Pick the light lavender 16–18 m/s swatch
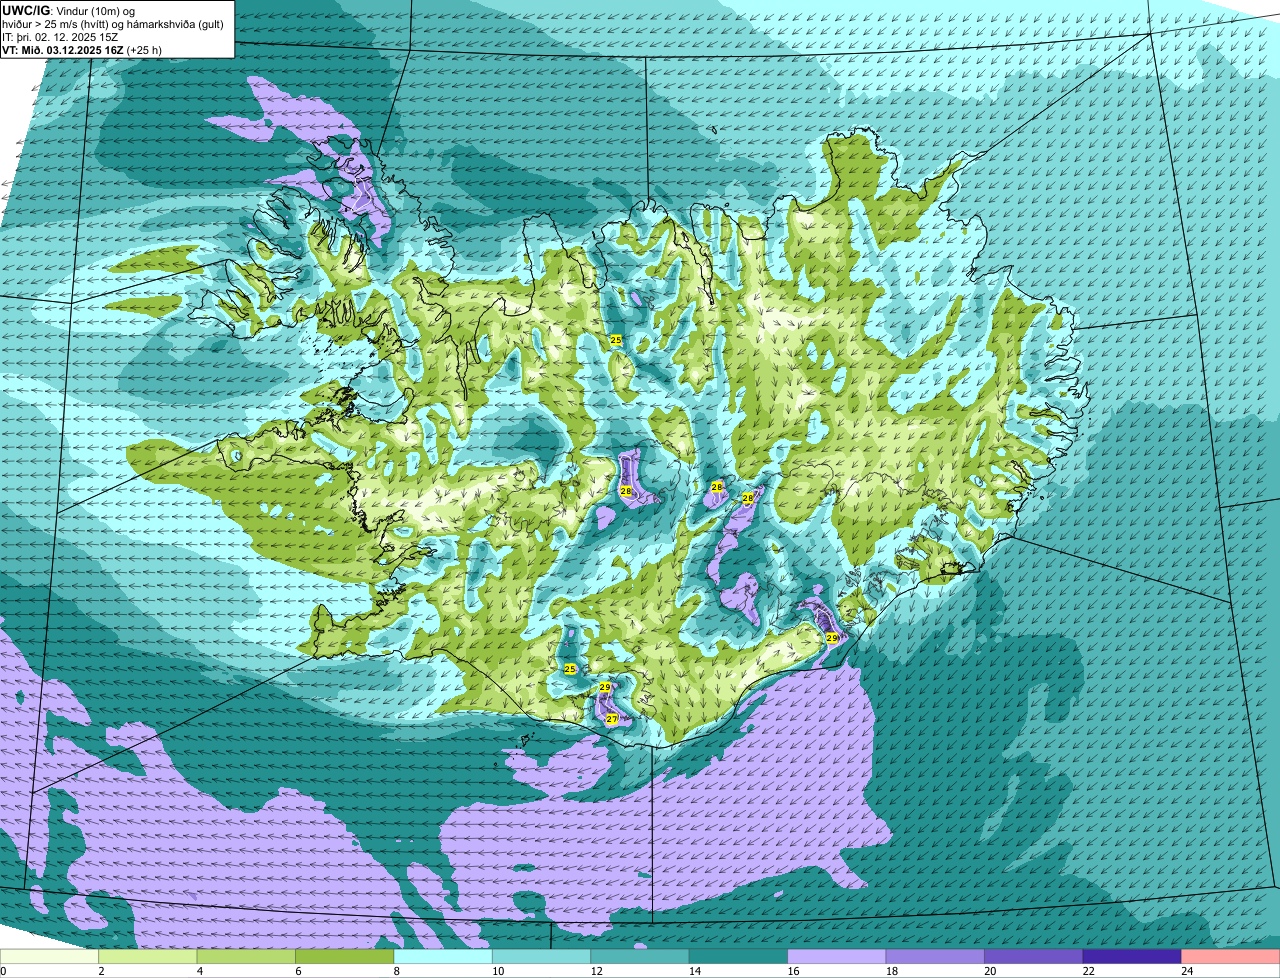This screenshot has width=1280, height=978. pos(837,956)
